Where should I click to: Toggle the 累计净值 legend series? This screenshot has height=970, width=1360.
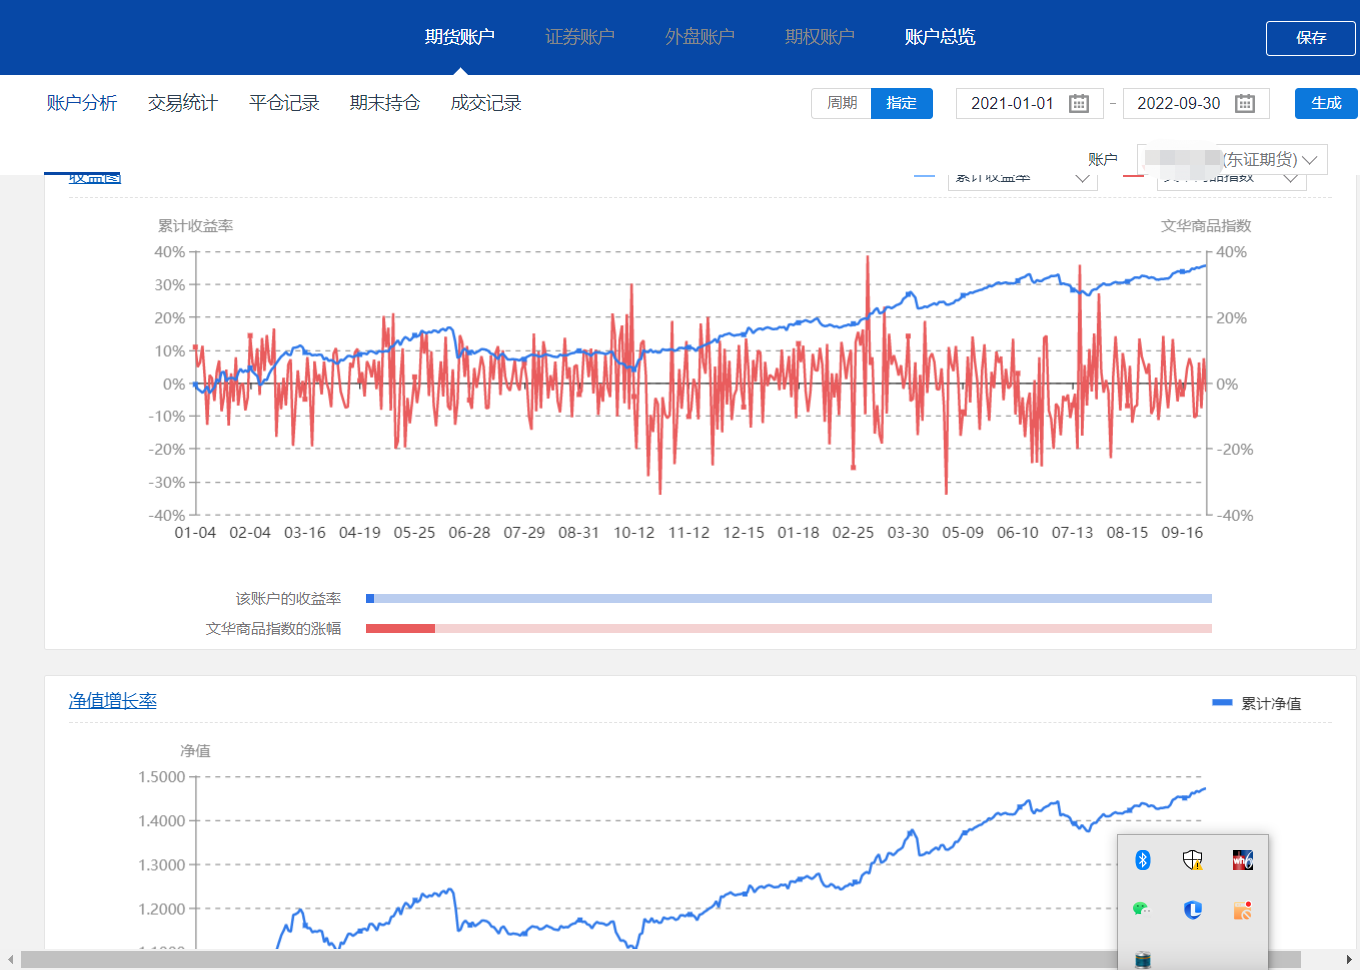[x=1257, y=703]
